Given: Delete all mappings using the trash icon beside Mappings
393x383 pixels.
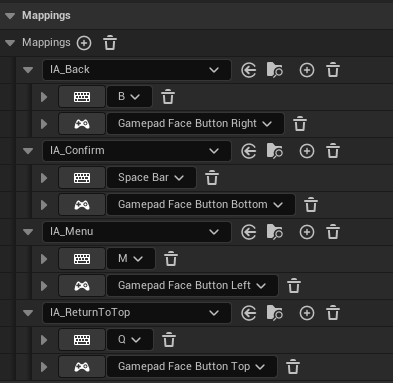Looking at the screenshot, I should (x=110, y=43).
